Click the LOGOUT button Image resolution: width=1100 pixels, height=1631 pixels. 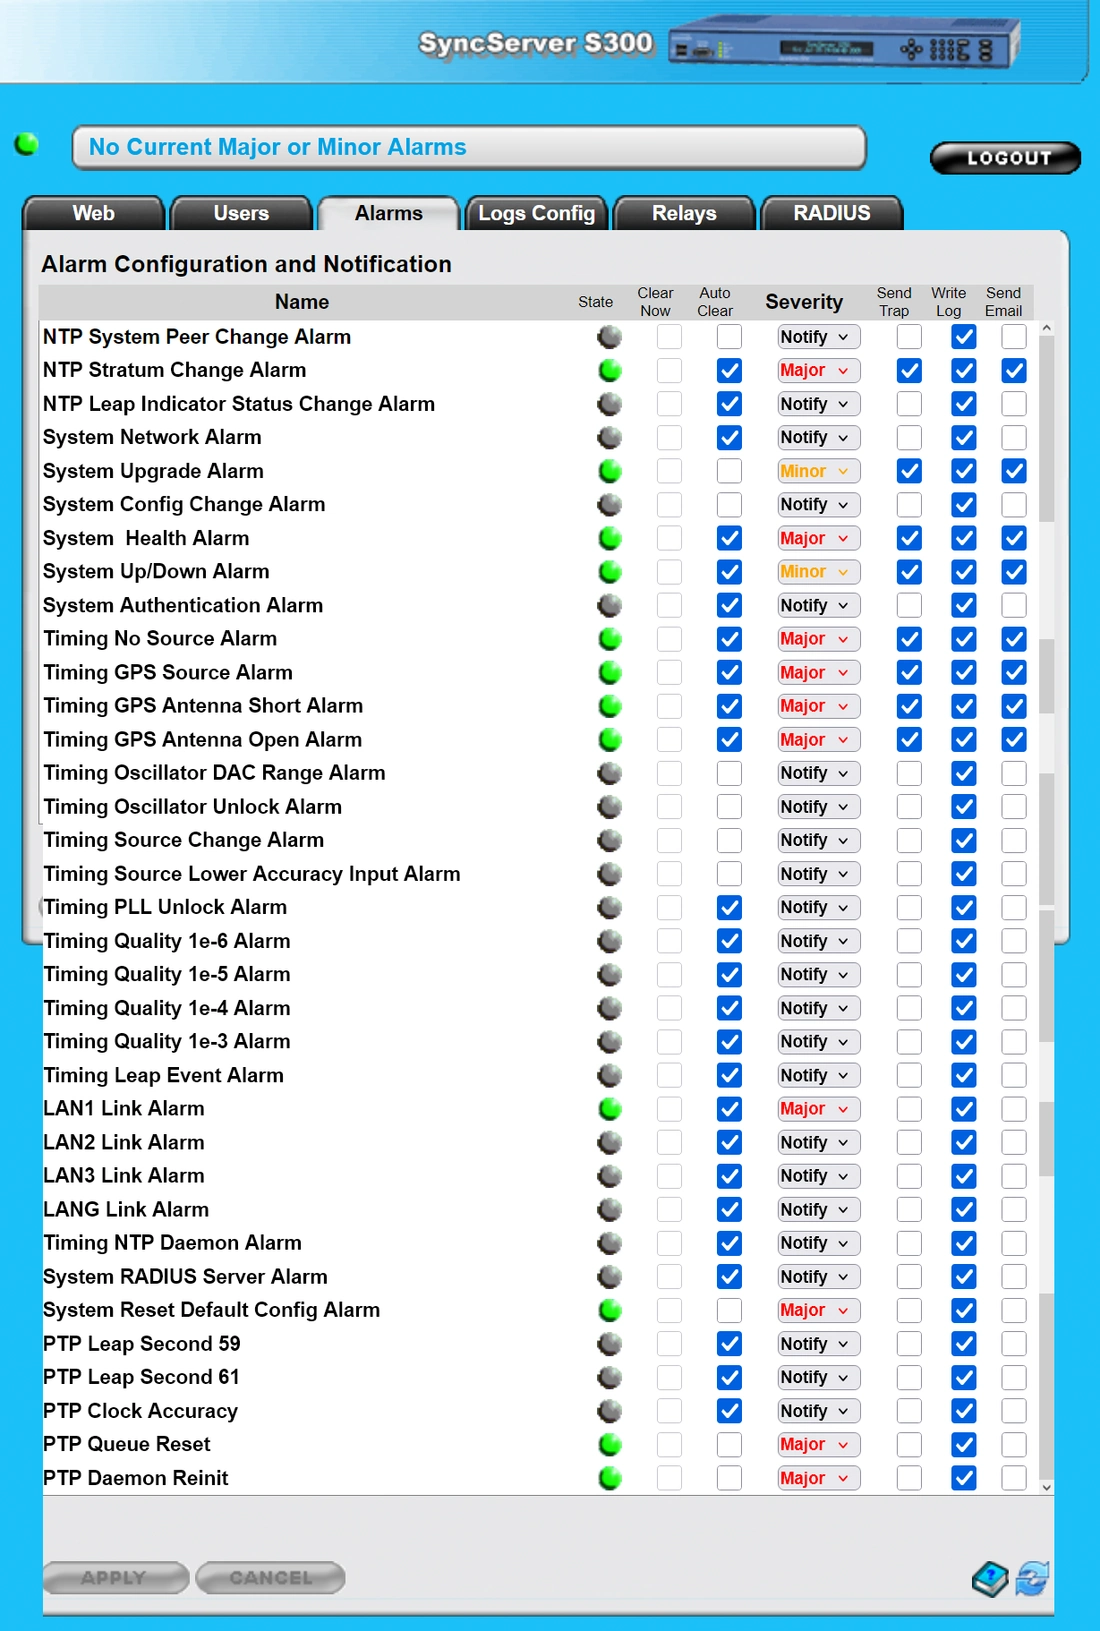(1006, 158)
